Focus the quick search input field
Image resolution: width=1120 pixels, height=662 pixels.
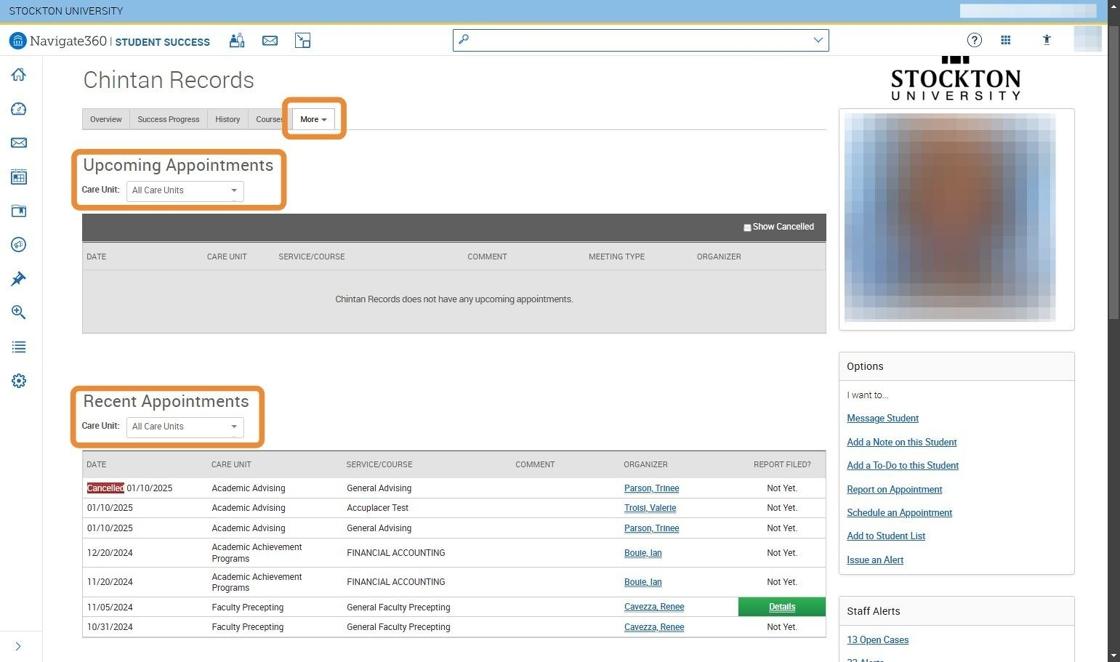(640, 40)
